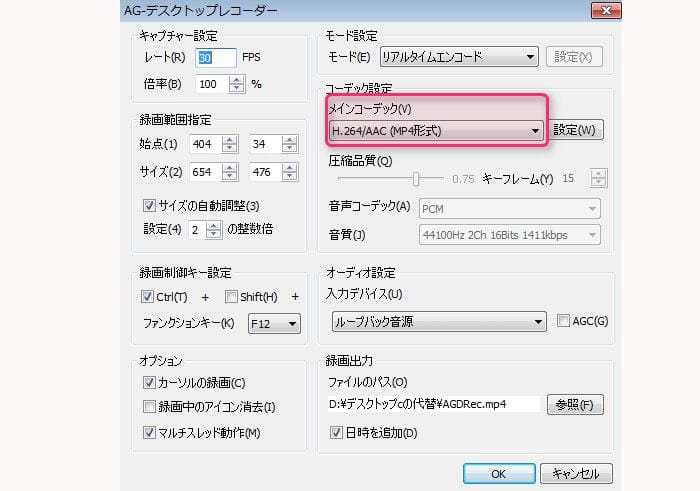Click the 始点 X field showing 404

click(x=205, y=144)
